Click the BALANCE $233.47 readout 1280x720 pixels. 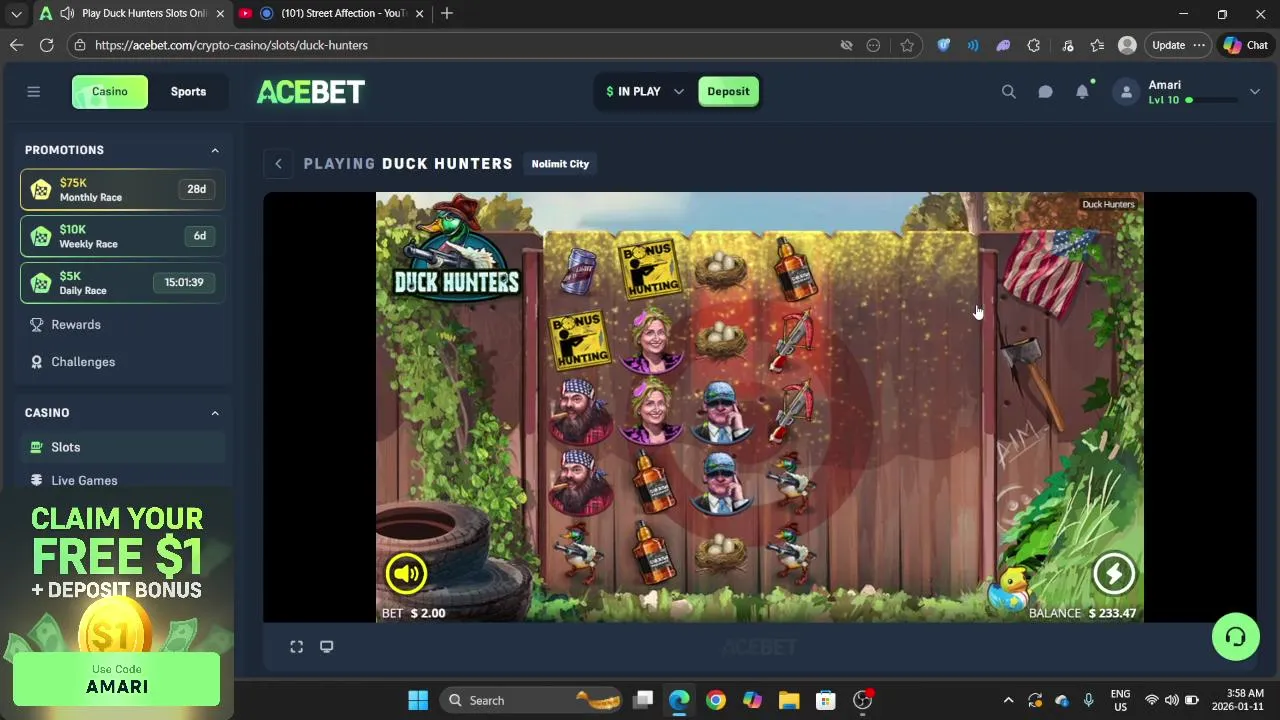pyautogui.click(x=1082, y=613)
